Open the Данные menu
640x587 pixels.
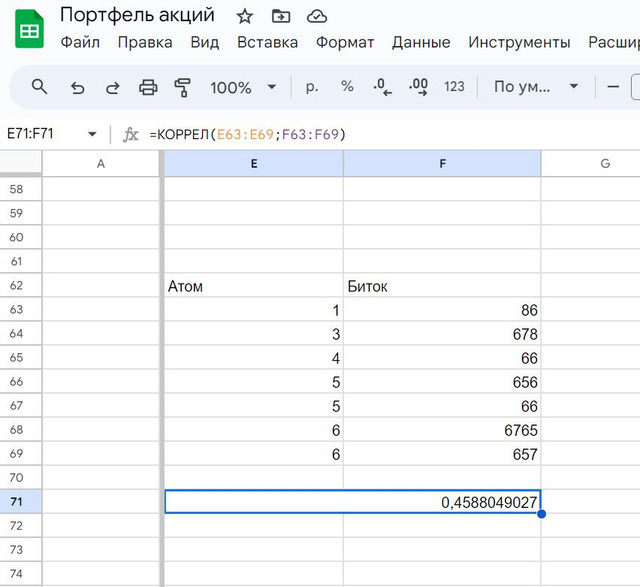421,42
